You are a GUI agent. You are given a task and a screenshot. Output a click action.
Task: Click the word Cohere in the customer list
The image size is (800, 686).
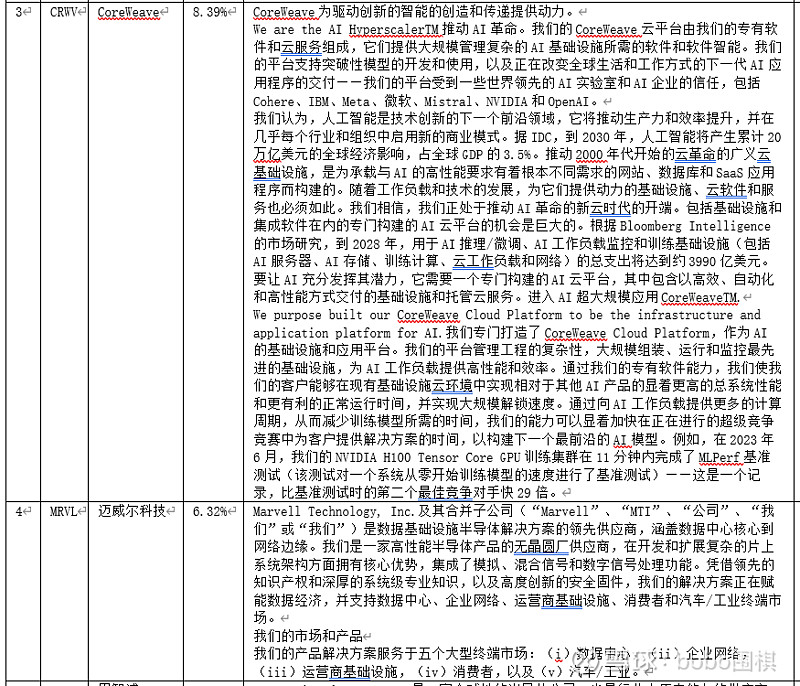pos(273,101)
